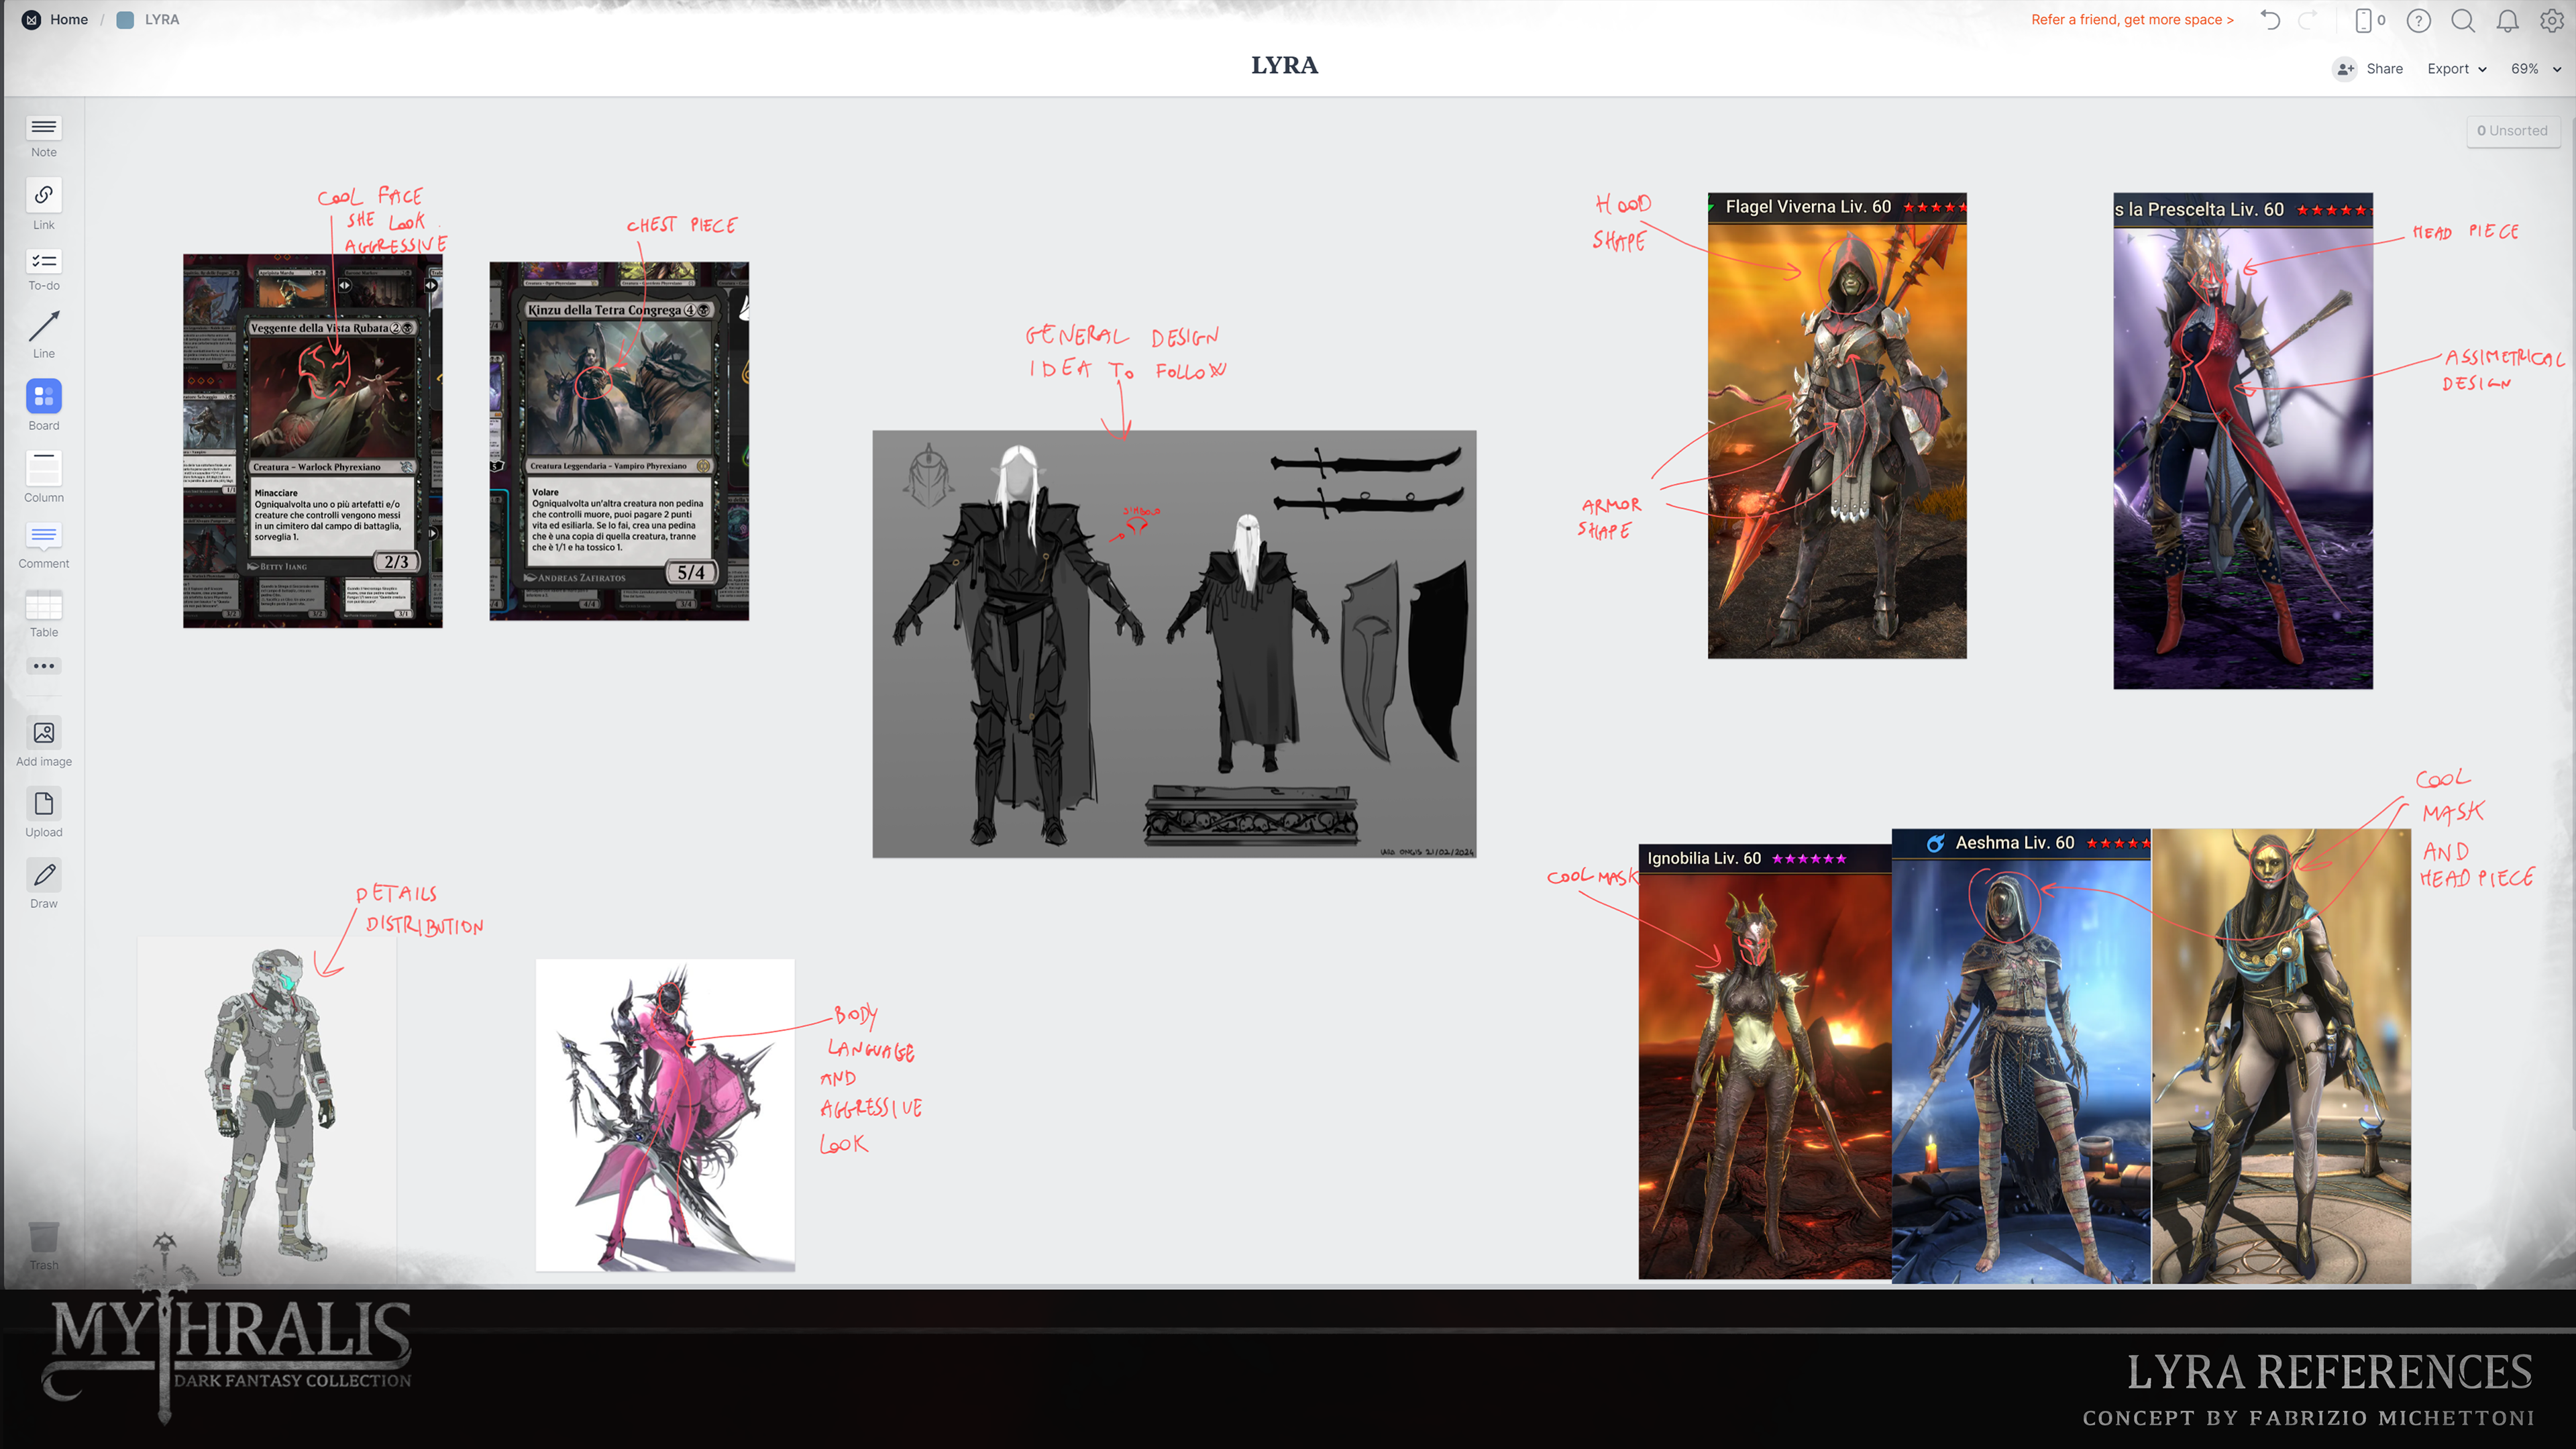Pick the Column tool
This screenshot has height=1449, width=2576.
pyautogui.click(x=43, y=467)
